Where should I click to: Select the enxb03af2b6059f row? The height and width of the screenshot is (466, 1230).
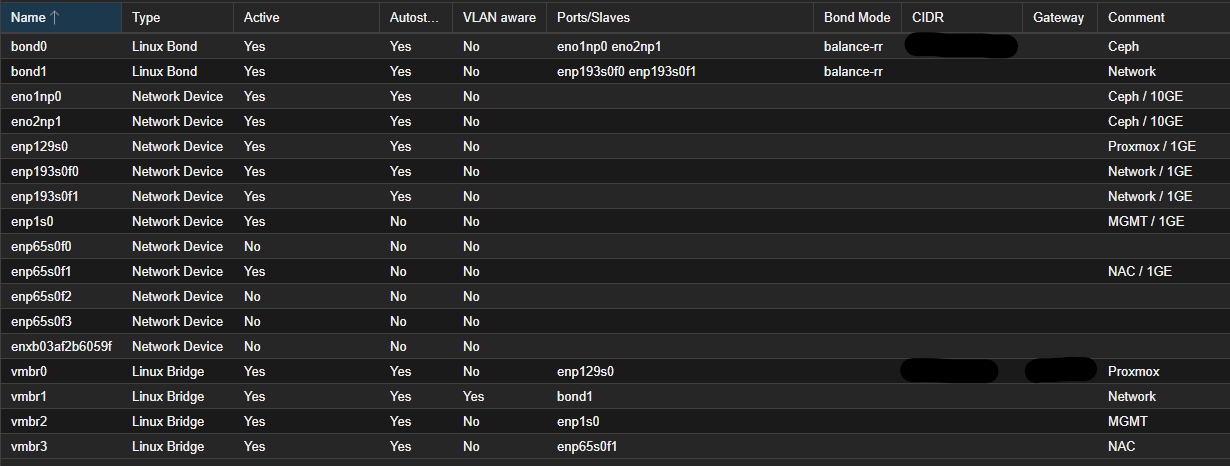[61, 347]
